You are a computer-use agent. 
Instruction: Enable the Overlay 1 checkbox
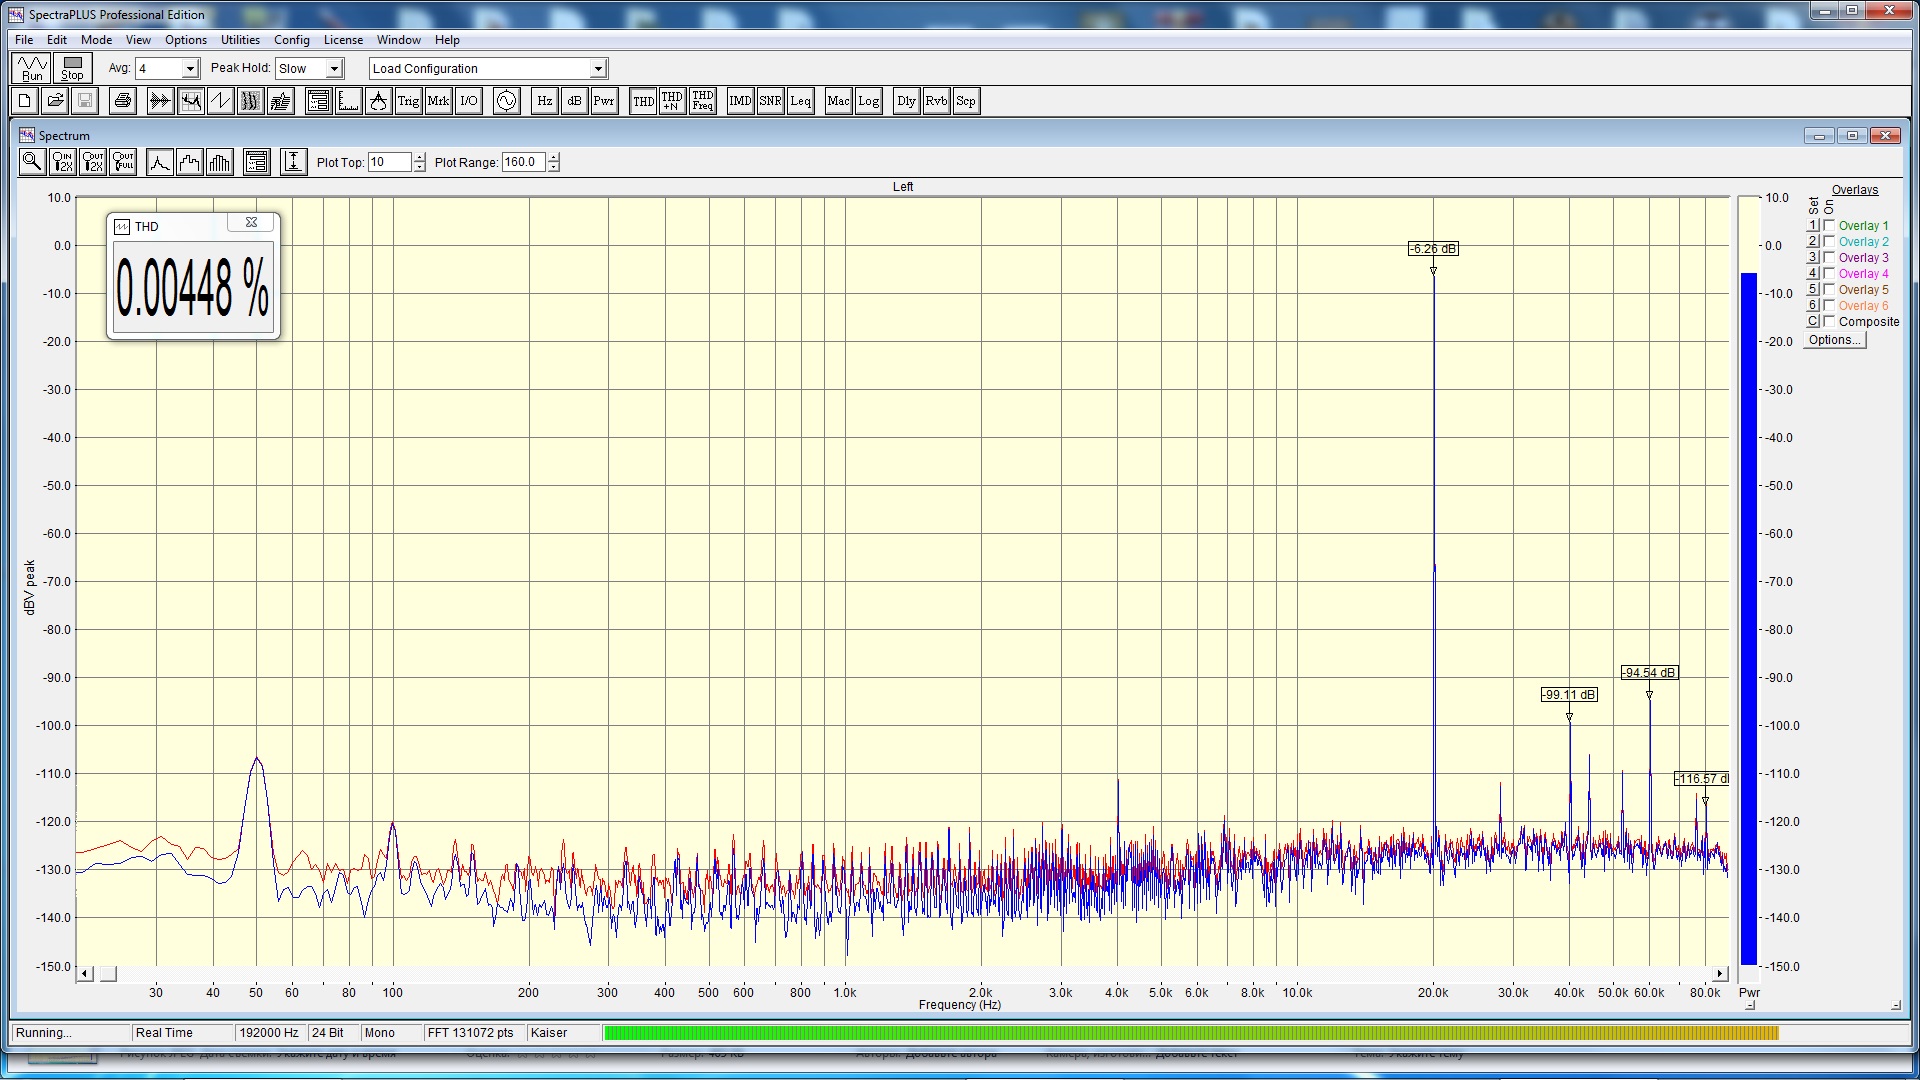coord(1829,226)
